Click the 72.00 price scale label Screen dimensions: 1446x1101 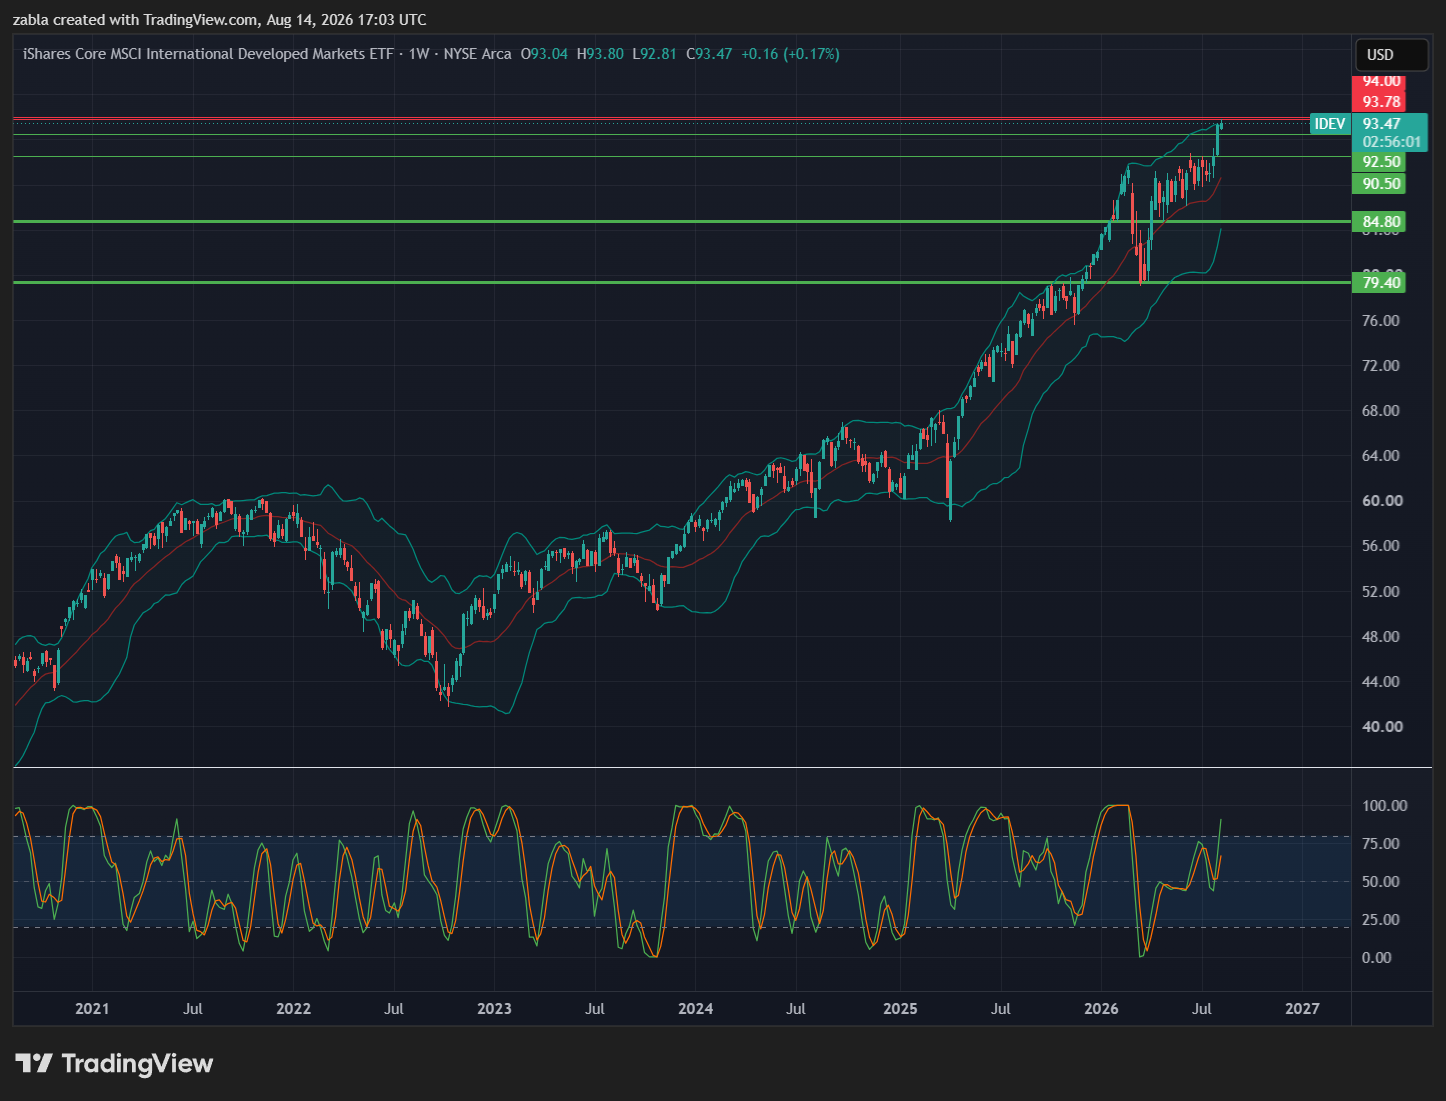(x=1381, y=366)
